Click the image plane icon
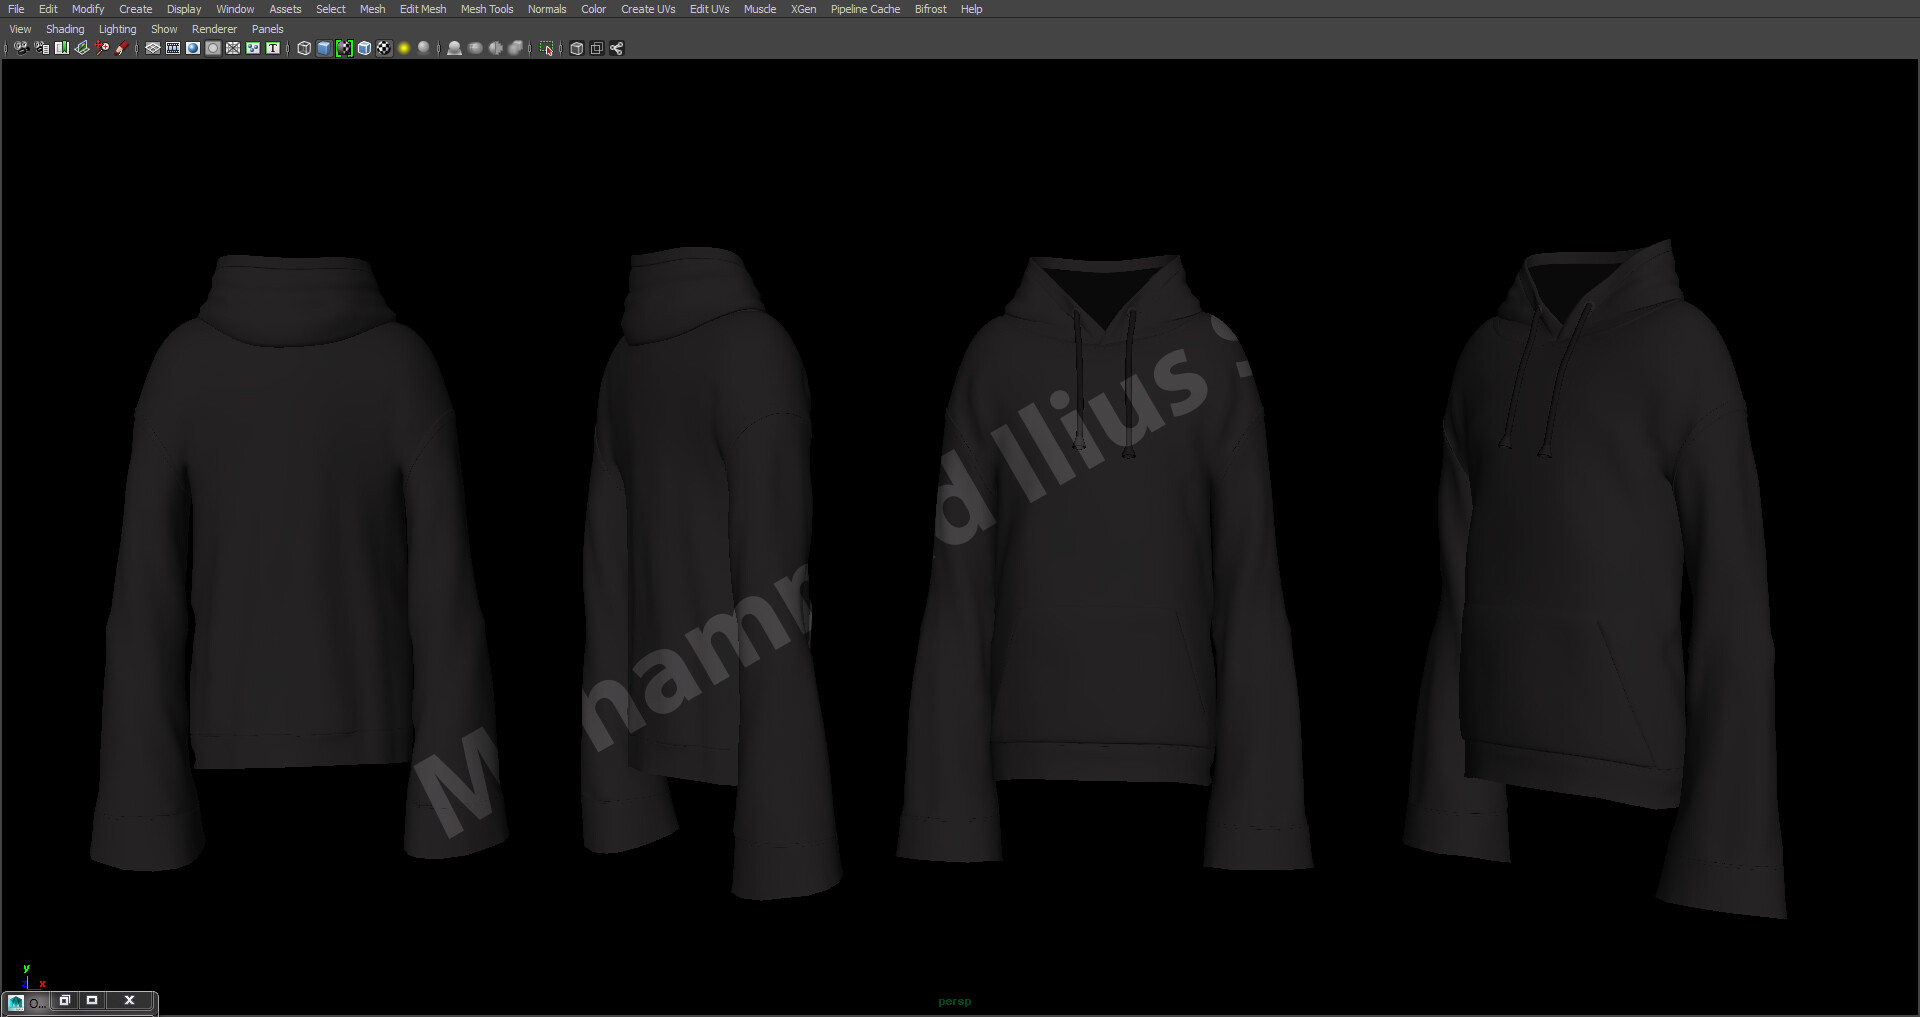The height and width of the screenshot is (1017, 1920). [x=81, y=48]
